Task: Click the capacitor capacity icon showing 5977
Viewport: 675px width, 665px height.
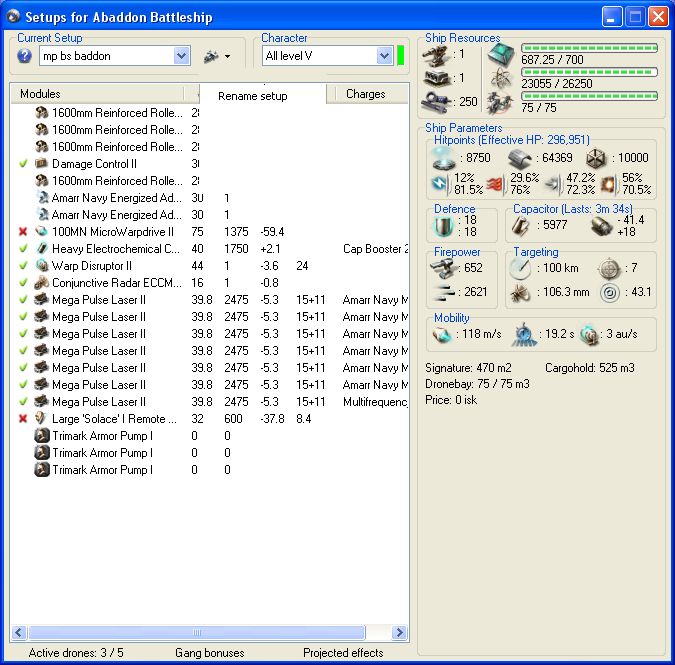Action: pos(521,226)
